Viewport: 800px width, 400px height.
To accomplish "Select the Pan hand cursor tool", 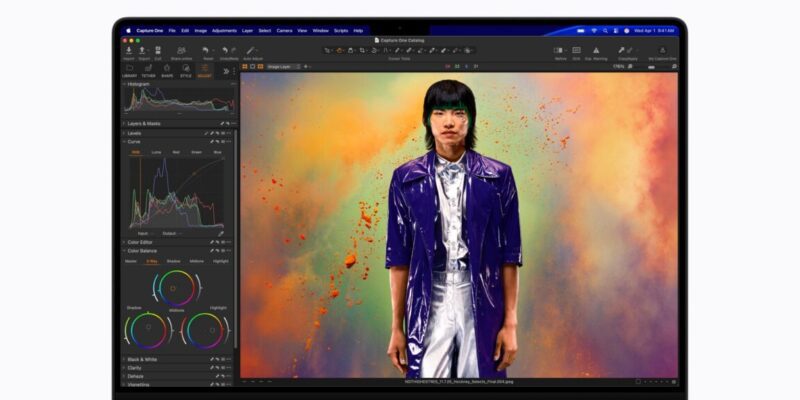I will (339, 51).
